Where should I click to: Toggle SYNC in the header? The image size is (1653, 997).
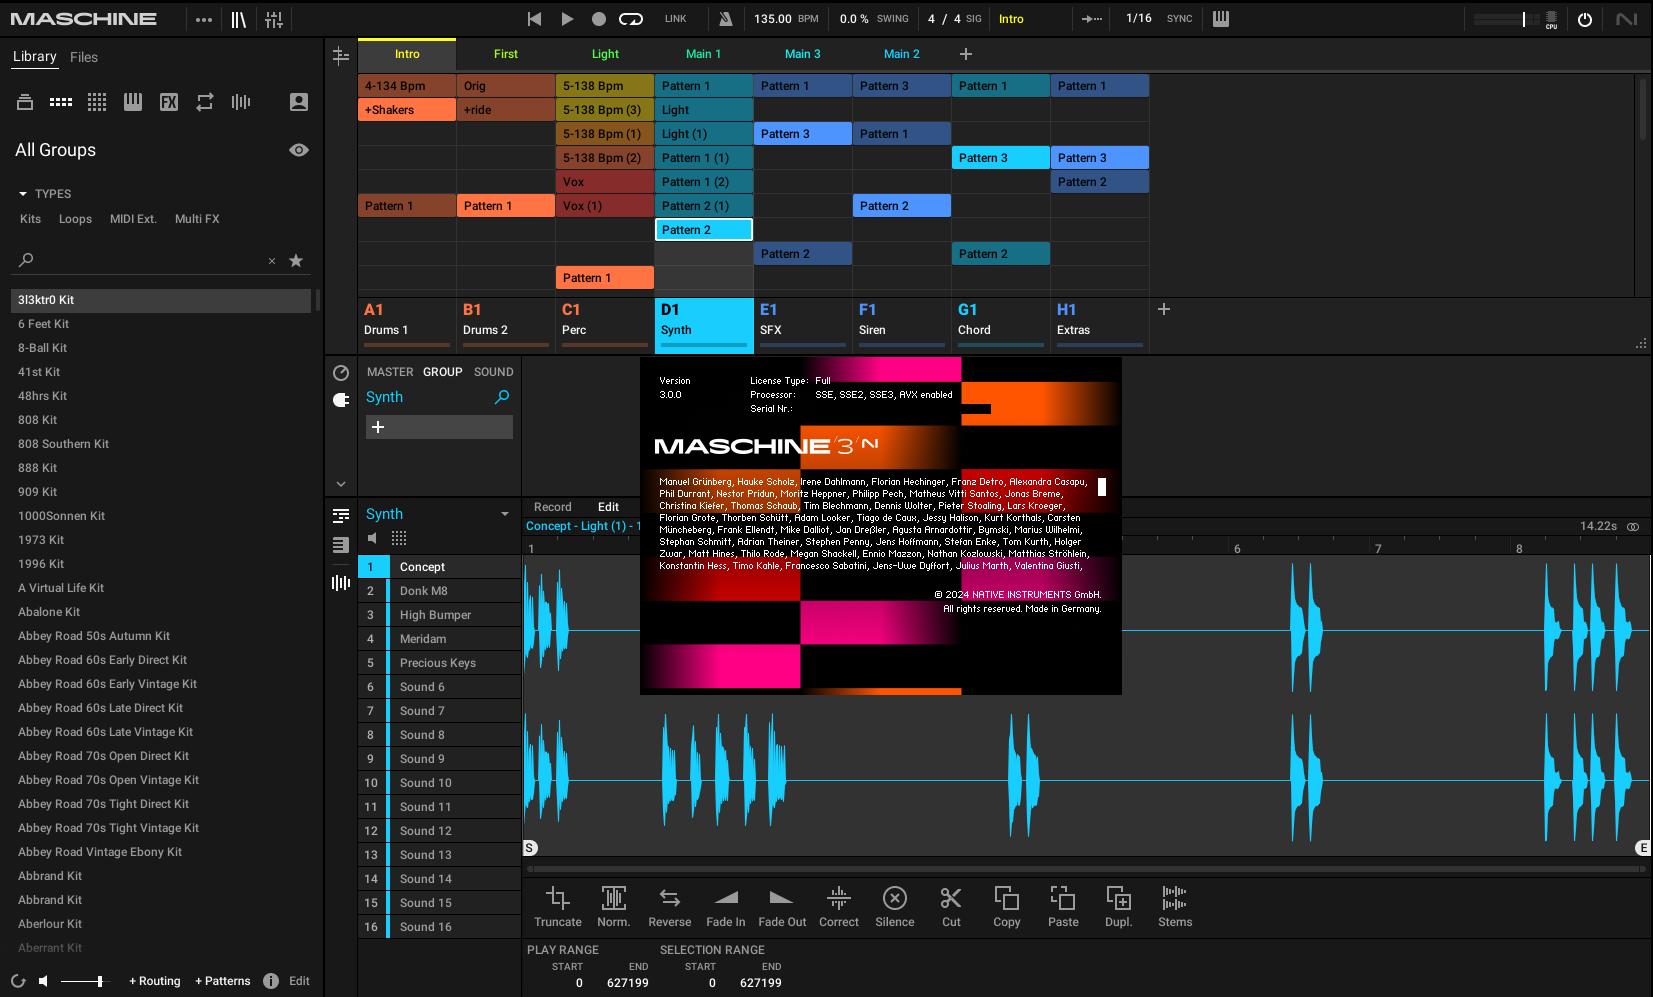[1179, 19]
